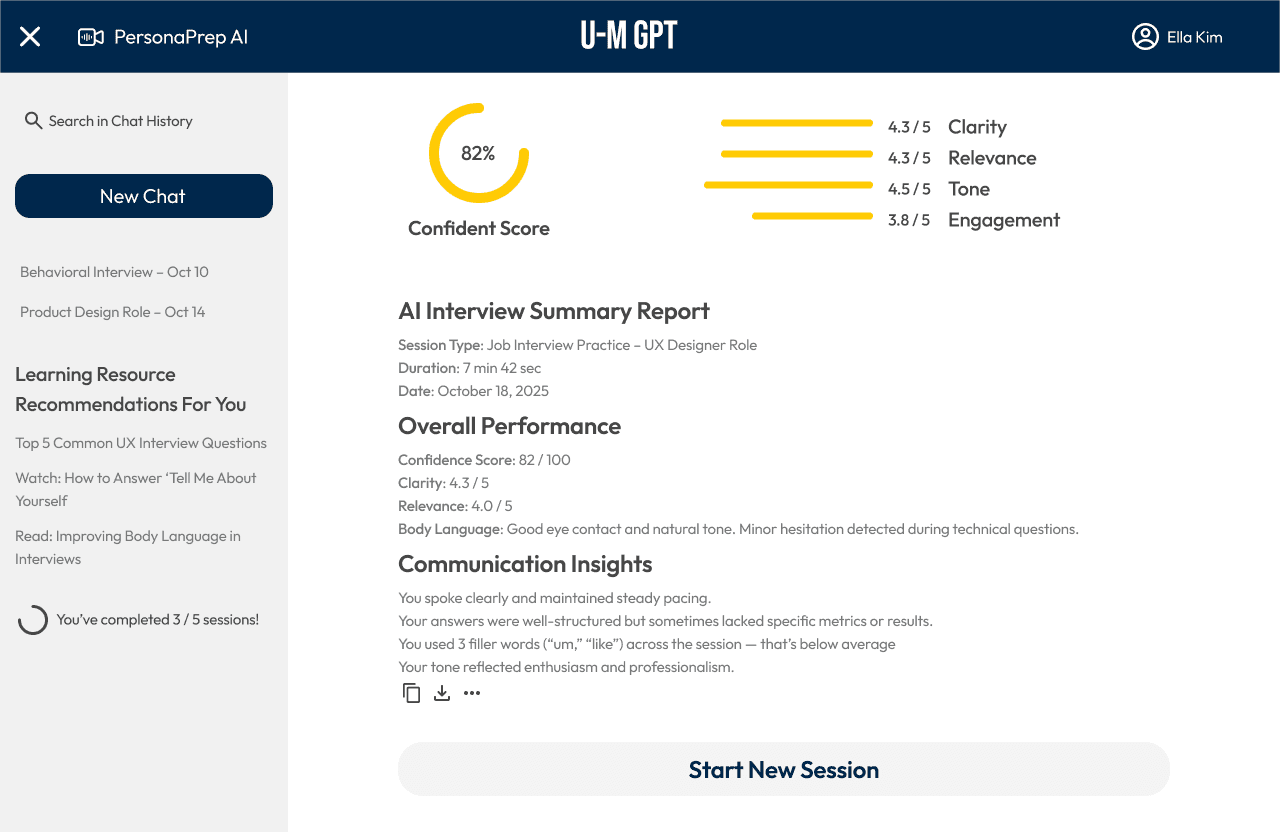
Task: Click the AI Interview Summary Report heading
Action: (x=554, y=311)
